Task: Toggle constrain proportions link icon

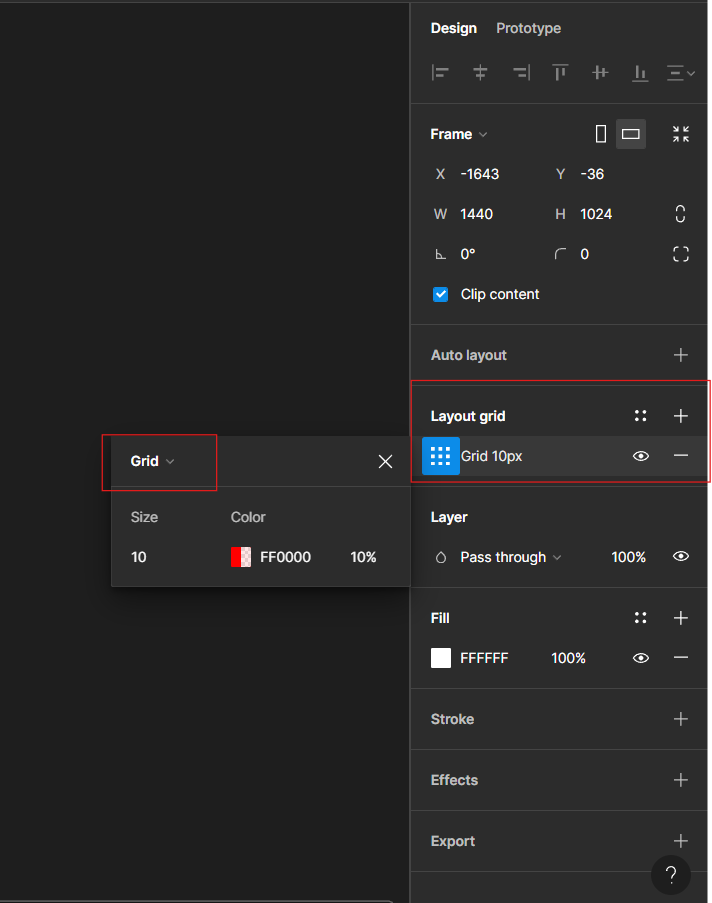Action: pos(681,214)
